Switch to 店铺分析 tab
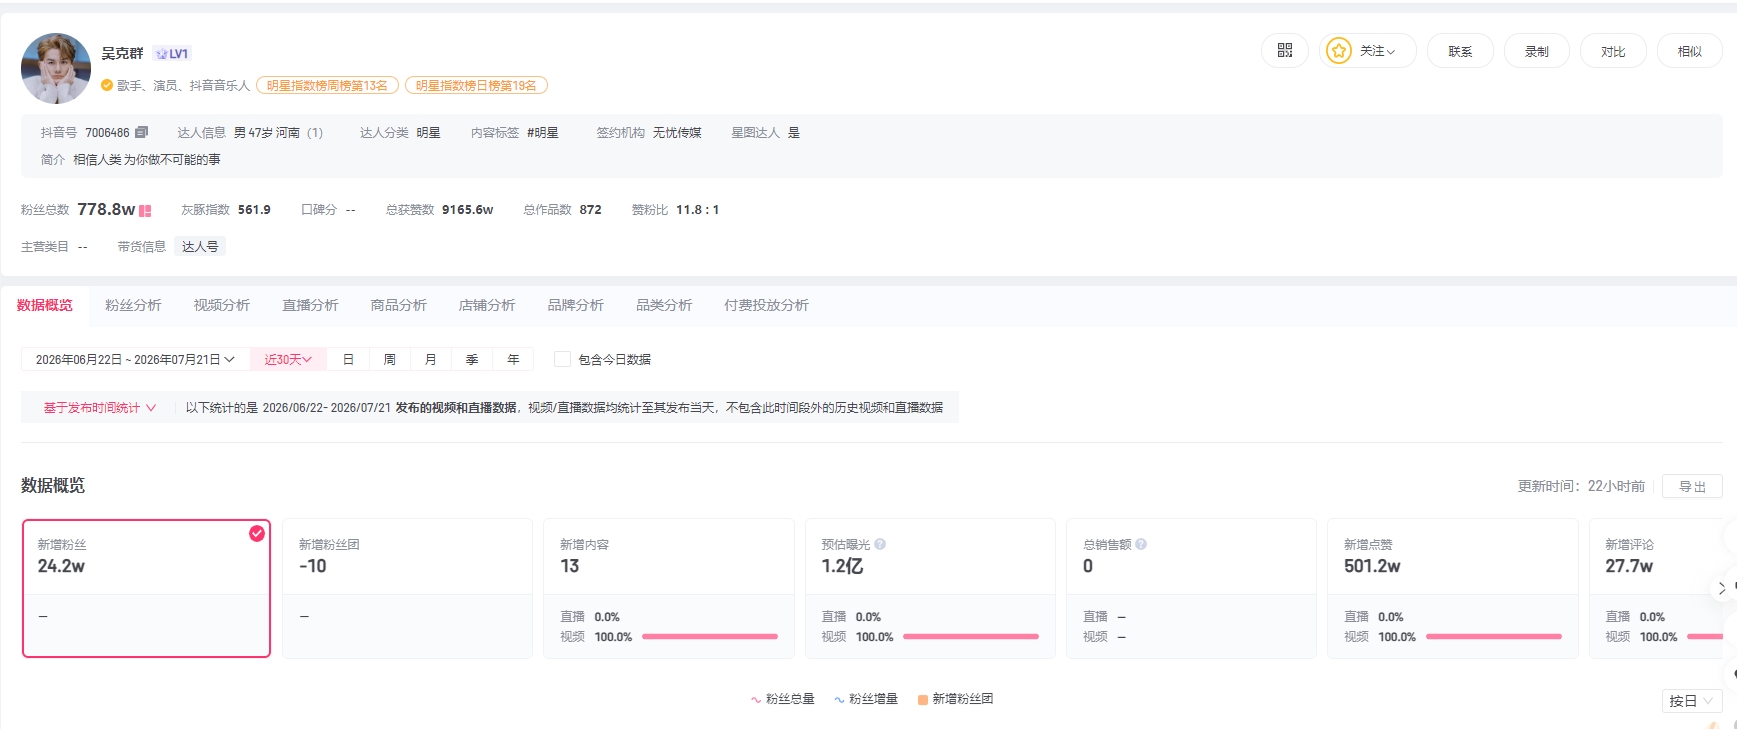 click(487, 305)
